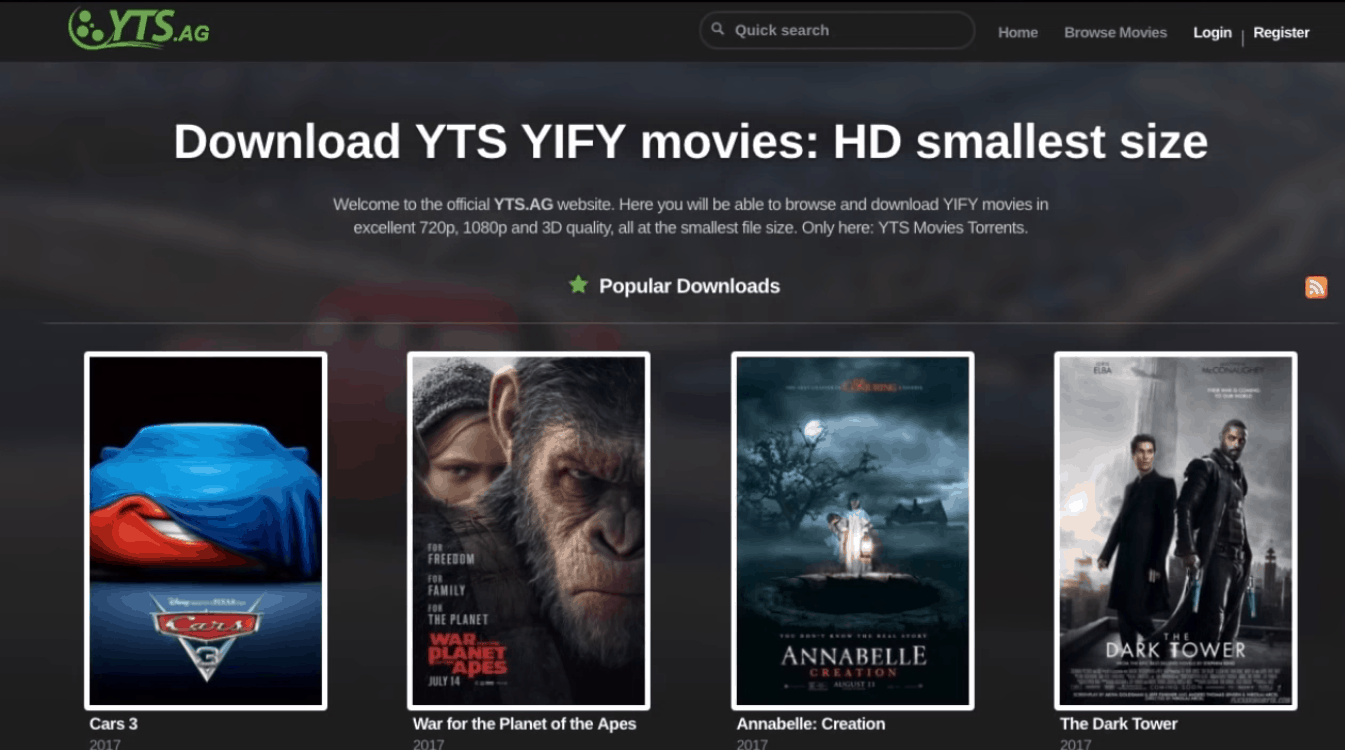Click The Dark Tower title link
Image resolution: width=1345 pixels, height=750 pixels.
coord(1119,723)
